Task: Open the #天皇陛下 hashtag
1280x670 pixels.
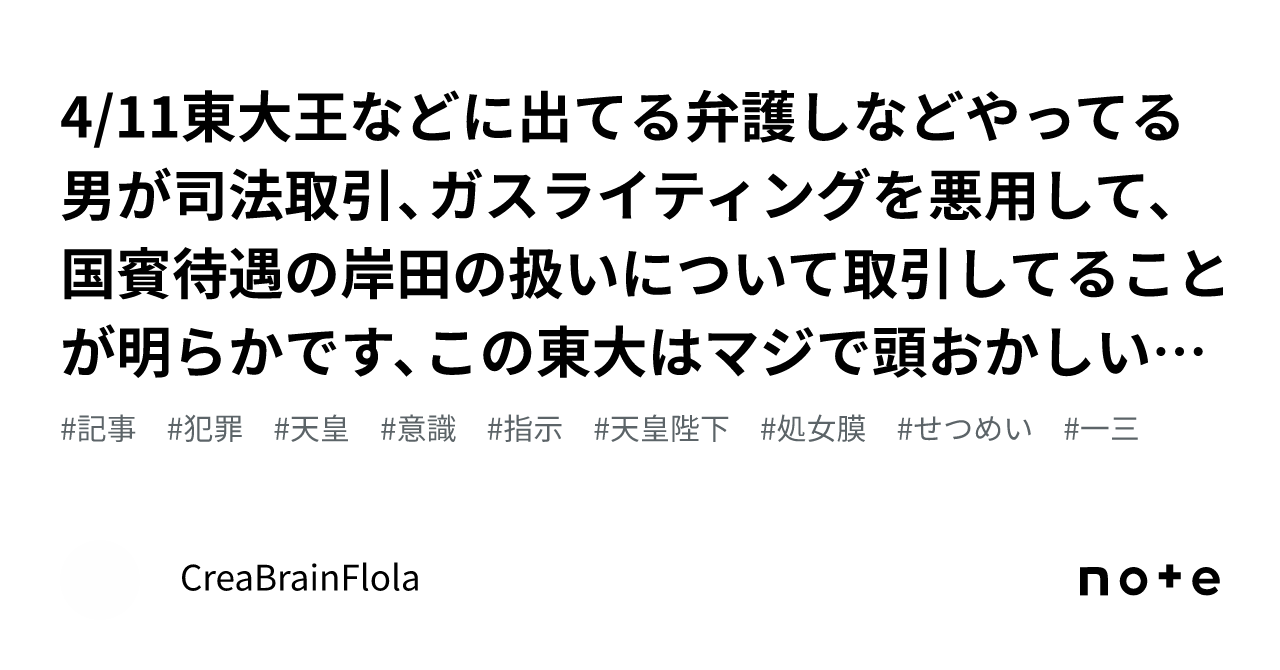Action: (661, 430)
